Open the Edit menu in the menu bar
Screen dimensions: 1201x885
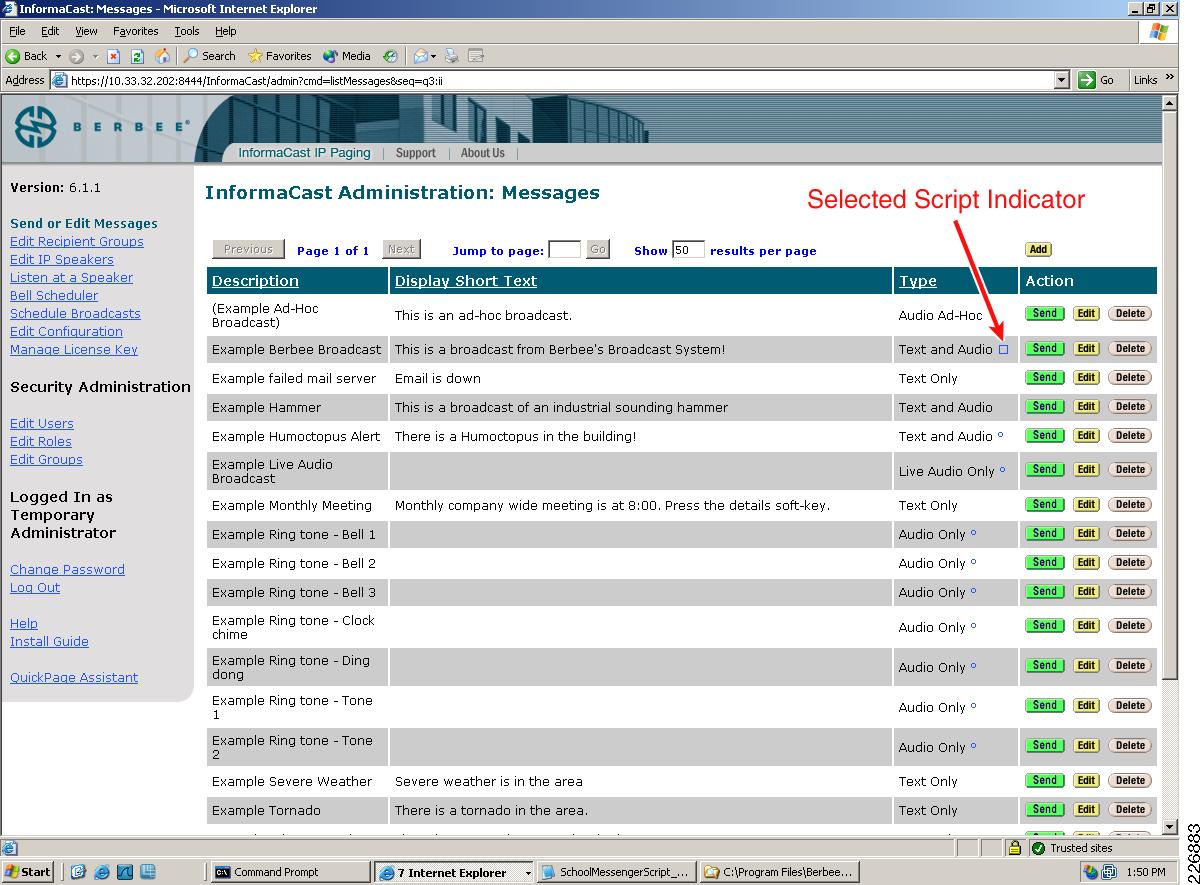50,31
